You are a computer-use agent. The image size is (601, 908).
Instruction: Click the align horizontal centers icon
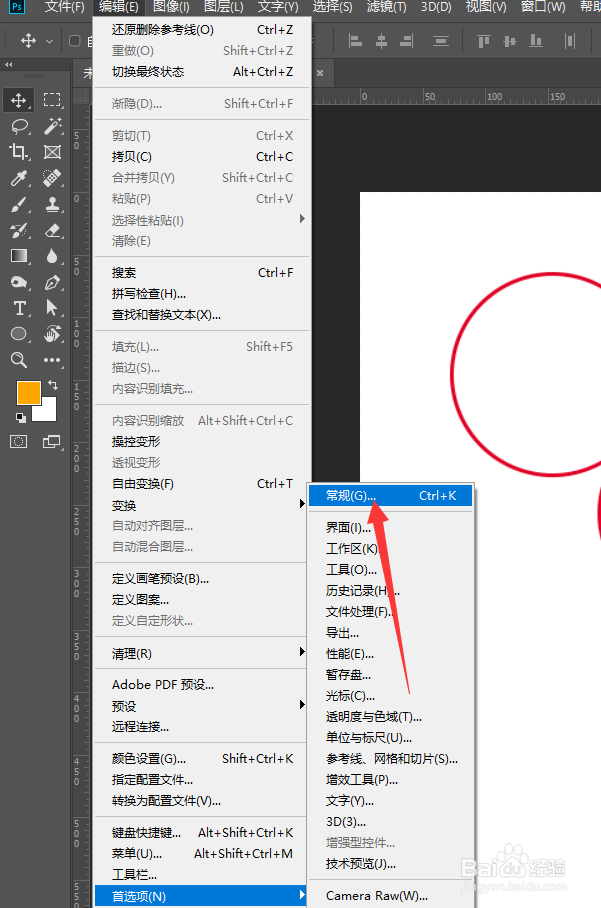point(381,41)
